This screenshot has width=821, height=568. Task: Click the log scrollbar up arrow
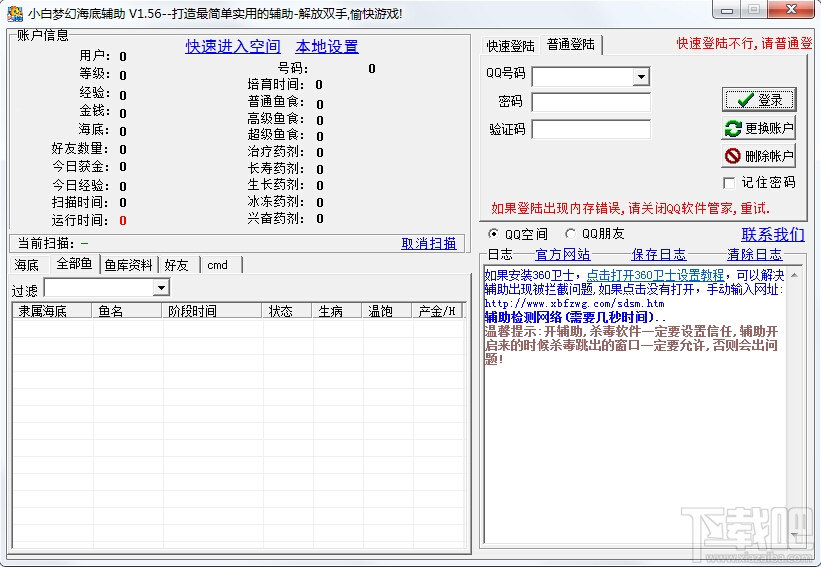(795, 274)
